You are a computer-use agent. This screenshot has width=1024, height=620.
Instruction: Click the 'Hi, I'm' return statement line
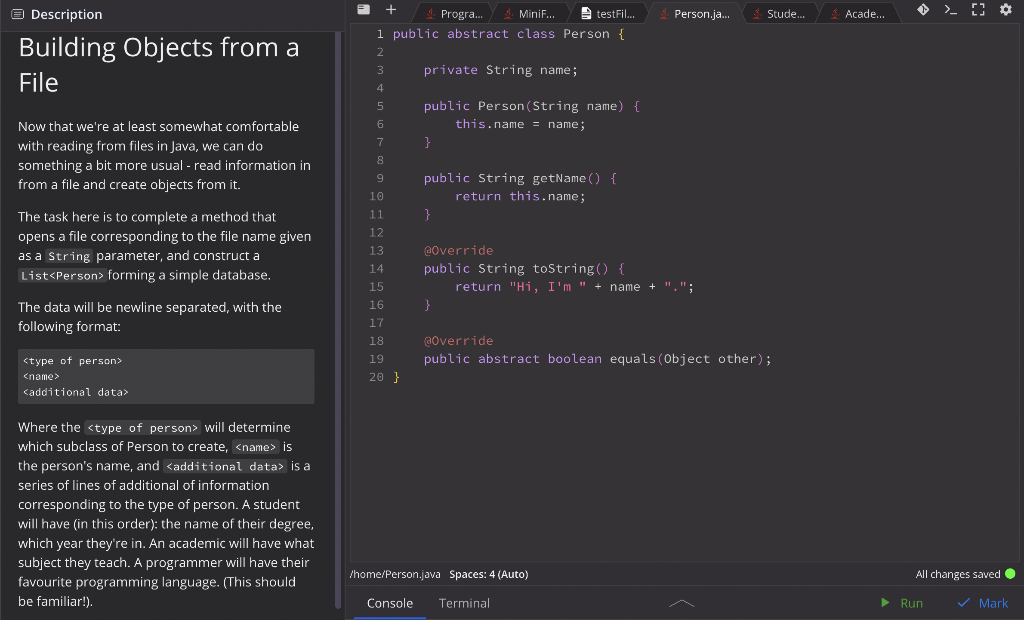coord(574,287)
